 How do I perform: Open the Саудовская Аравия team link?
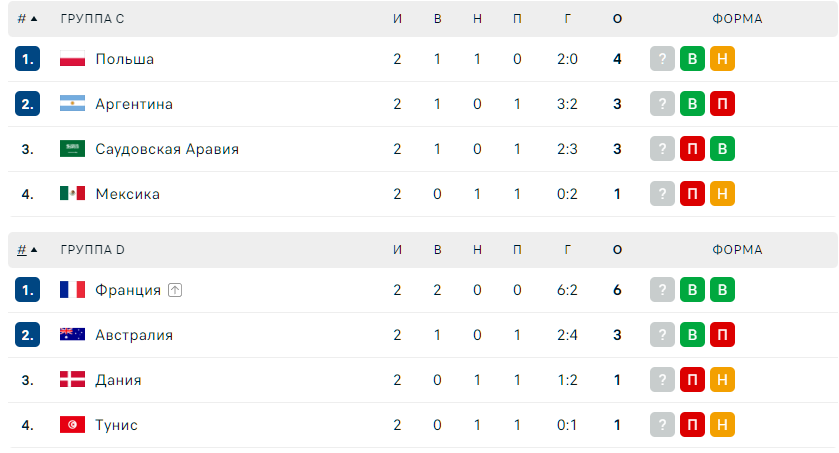tap(167, 149)
